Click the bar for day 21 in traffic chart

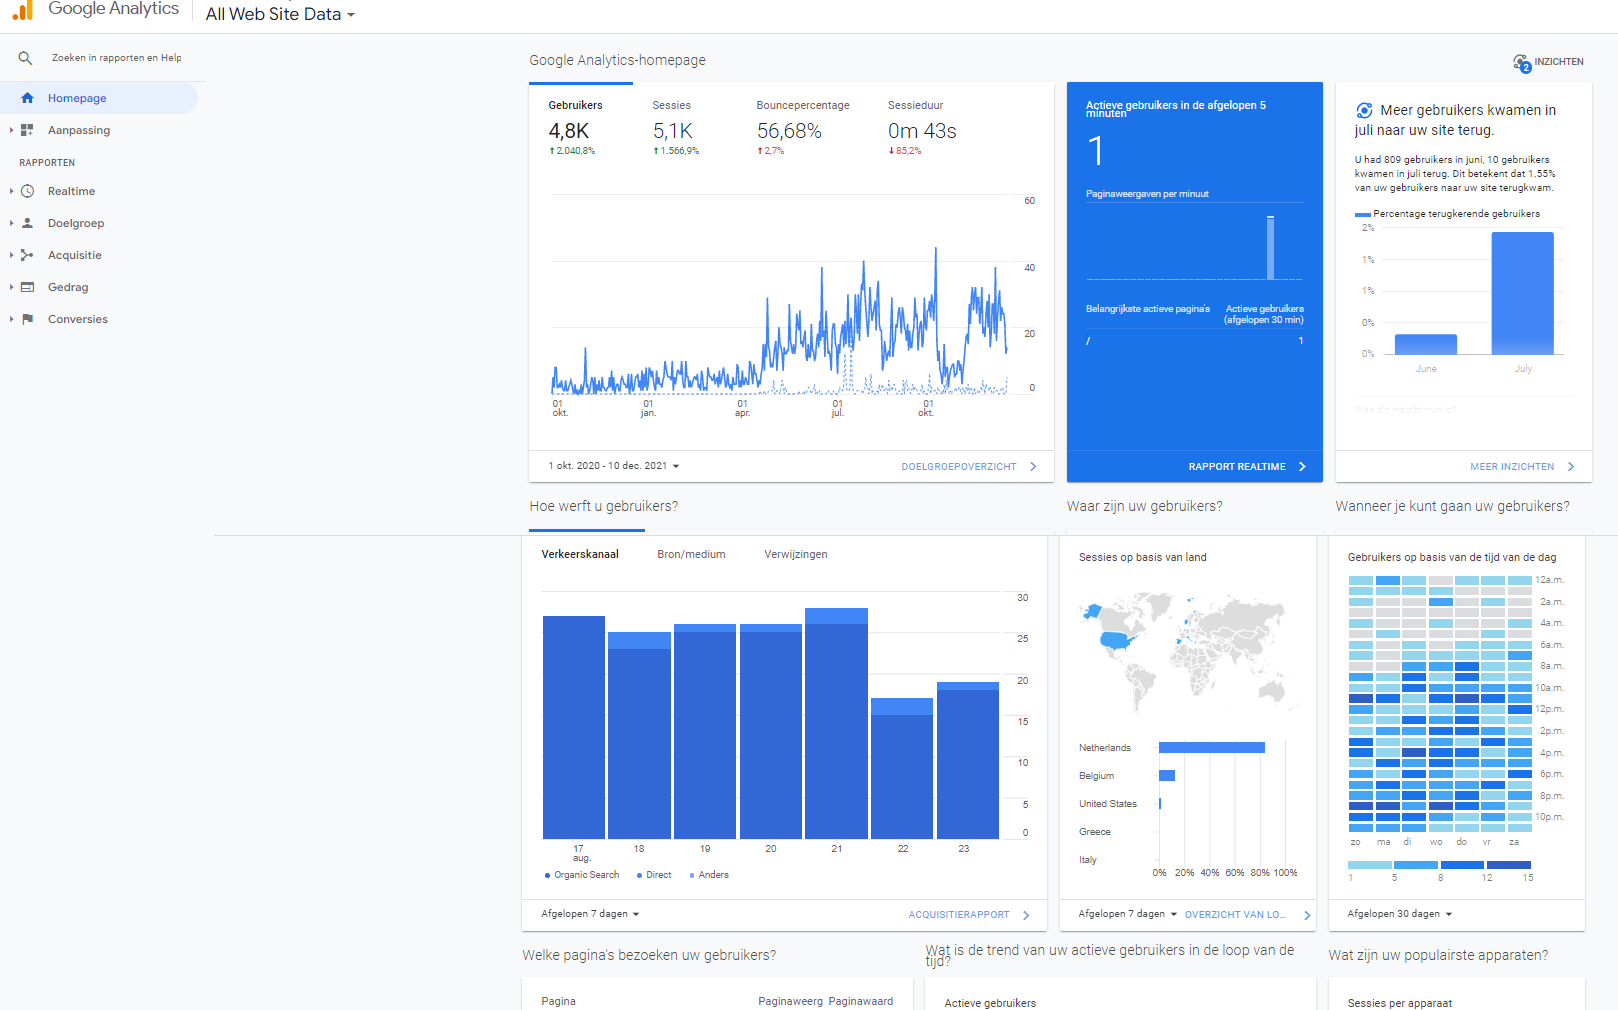[x=836, y=723]
